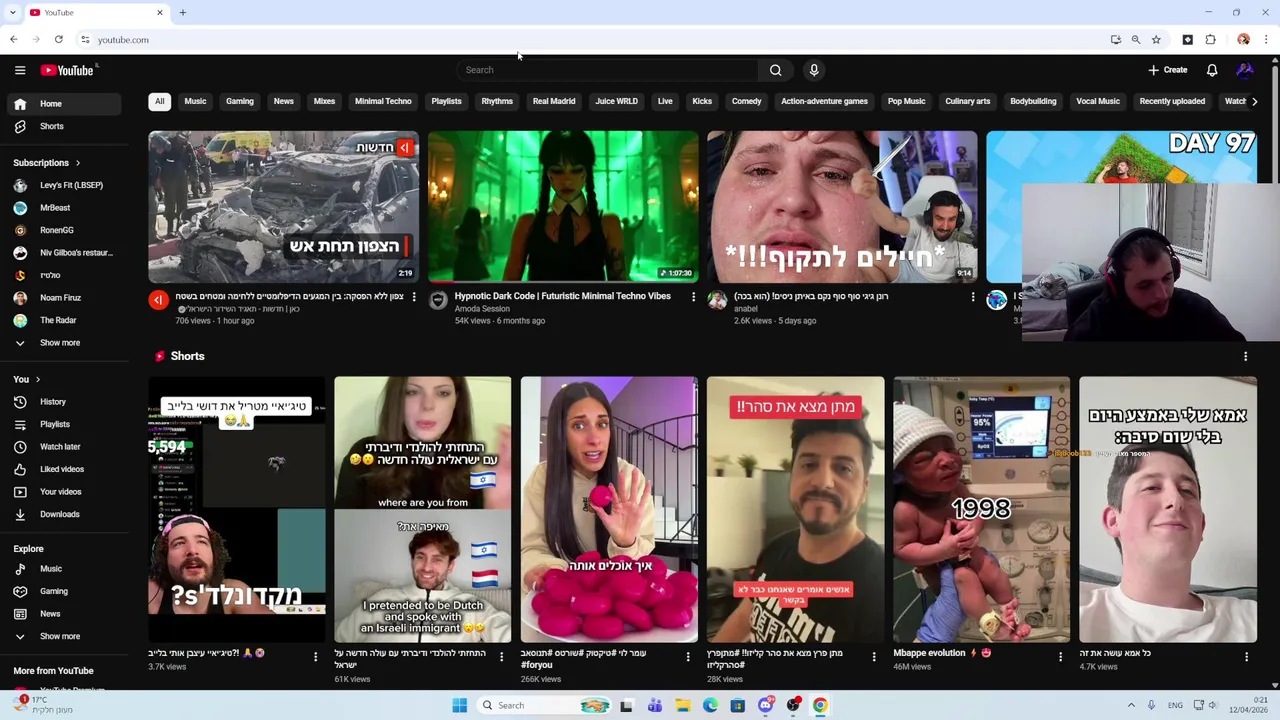Viewport: 1280px width, 720px height.
Task: Open Liked videos in the sidebar
Action: pyautogui.click(x=61, y=469)
